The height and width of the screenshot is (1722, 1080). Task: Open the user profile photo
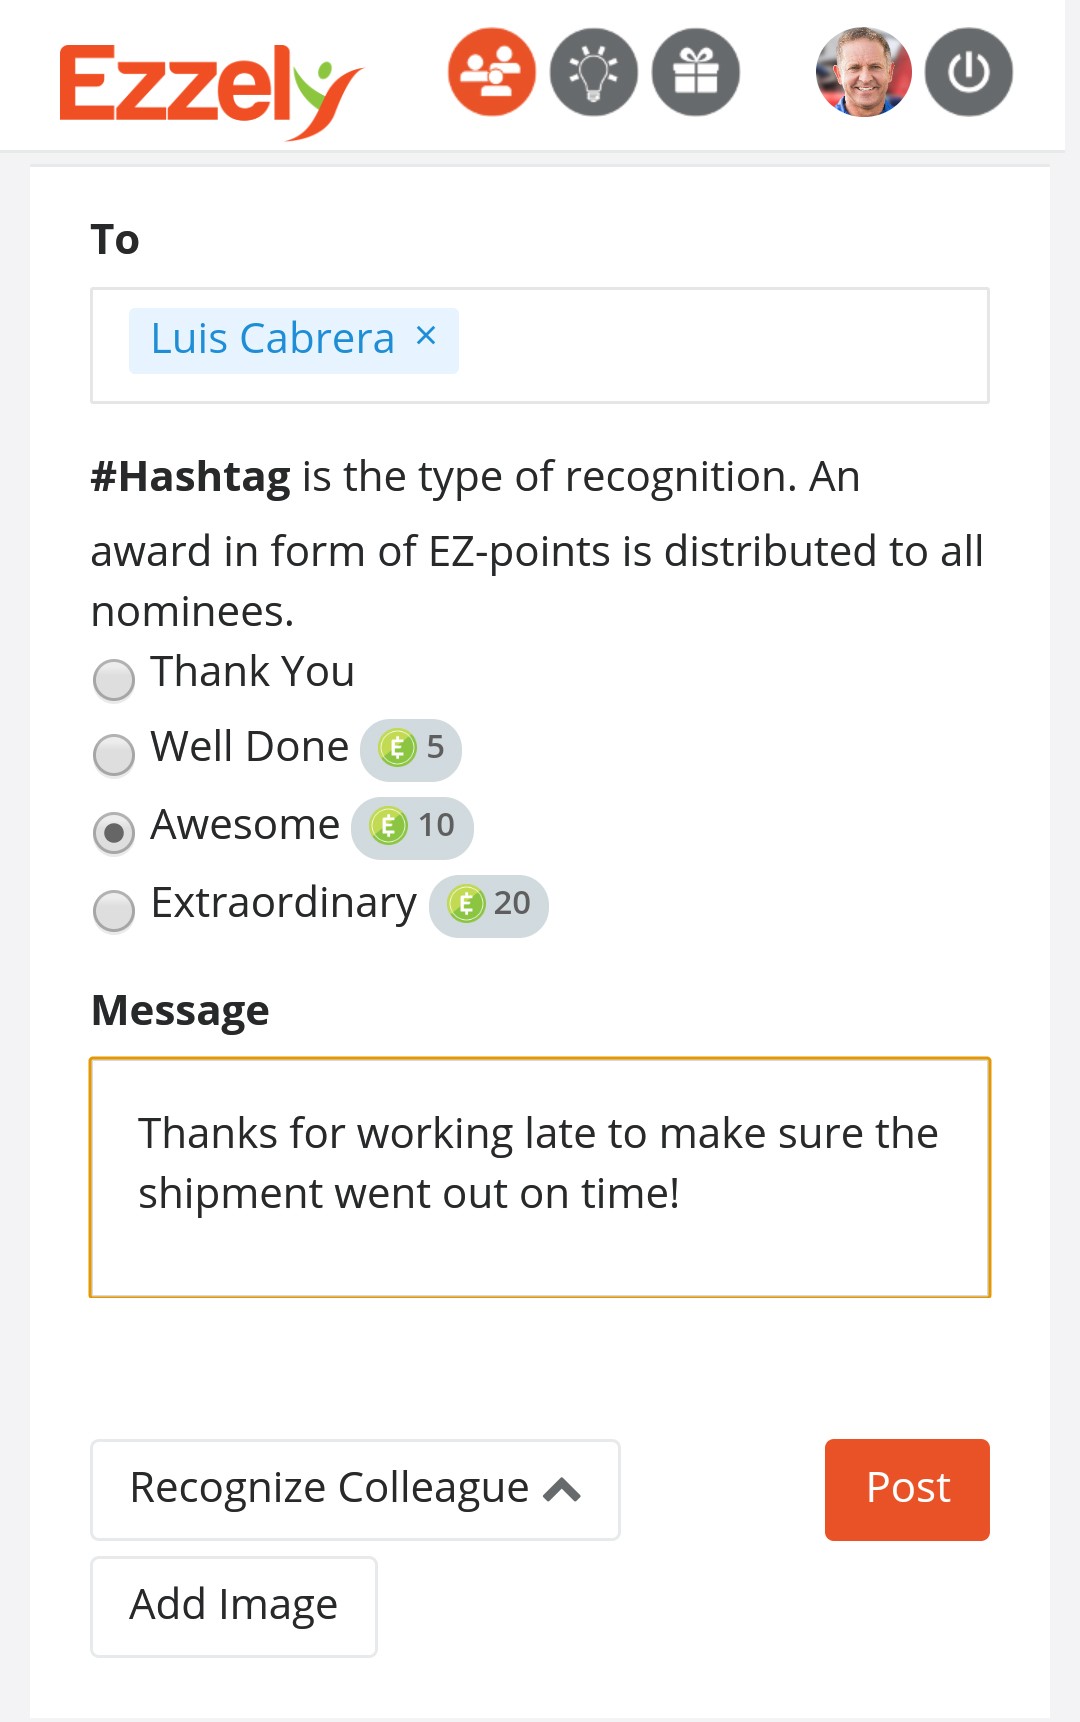point(864,72)
